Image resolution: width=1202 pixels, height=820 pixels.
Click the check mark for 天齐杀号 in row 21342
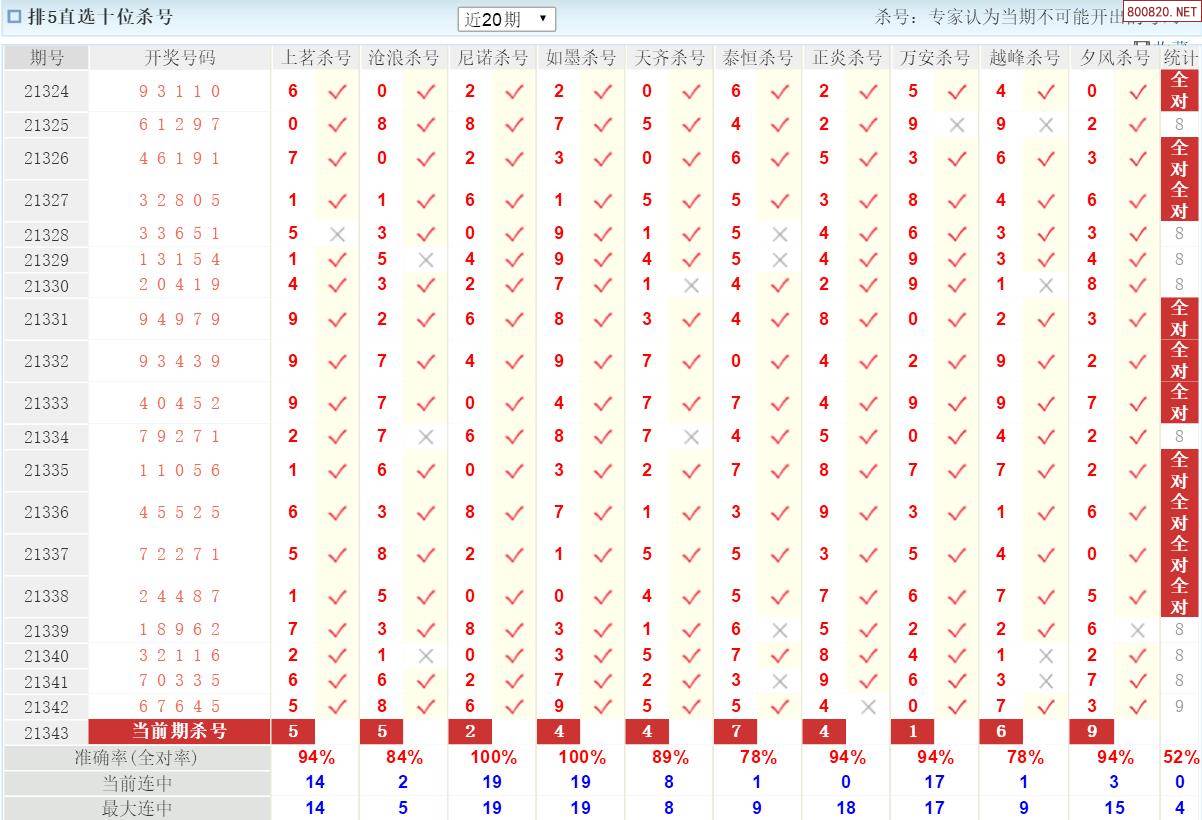pos(691,707)
